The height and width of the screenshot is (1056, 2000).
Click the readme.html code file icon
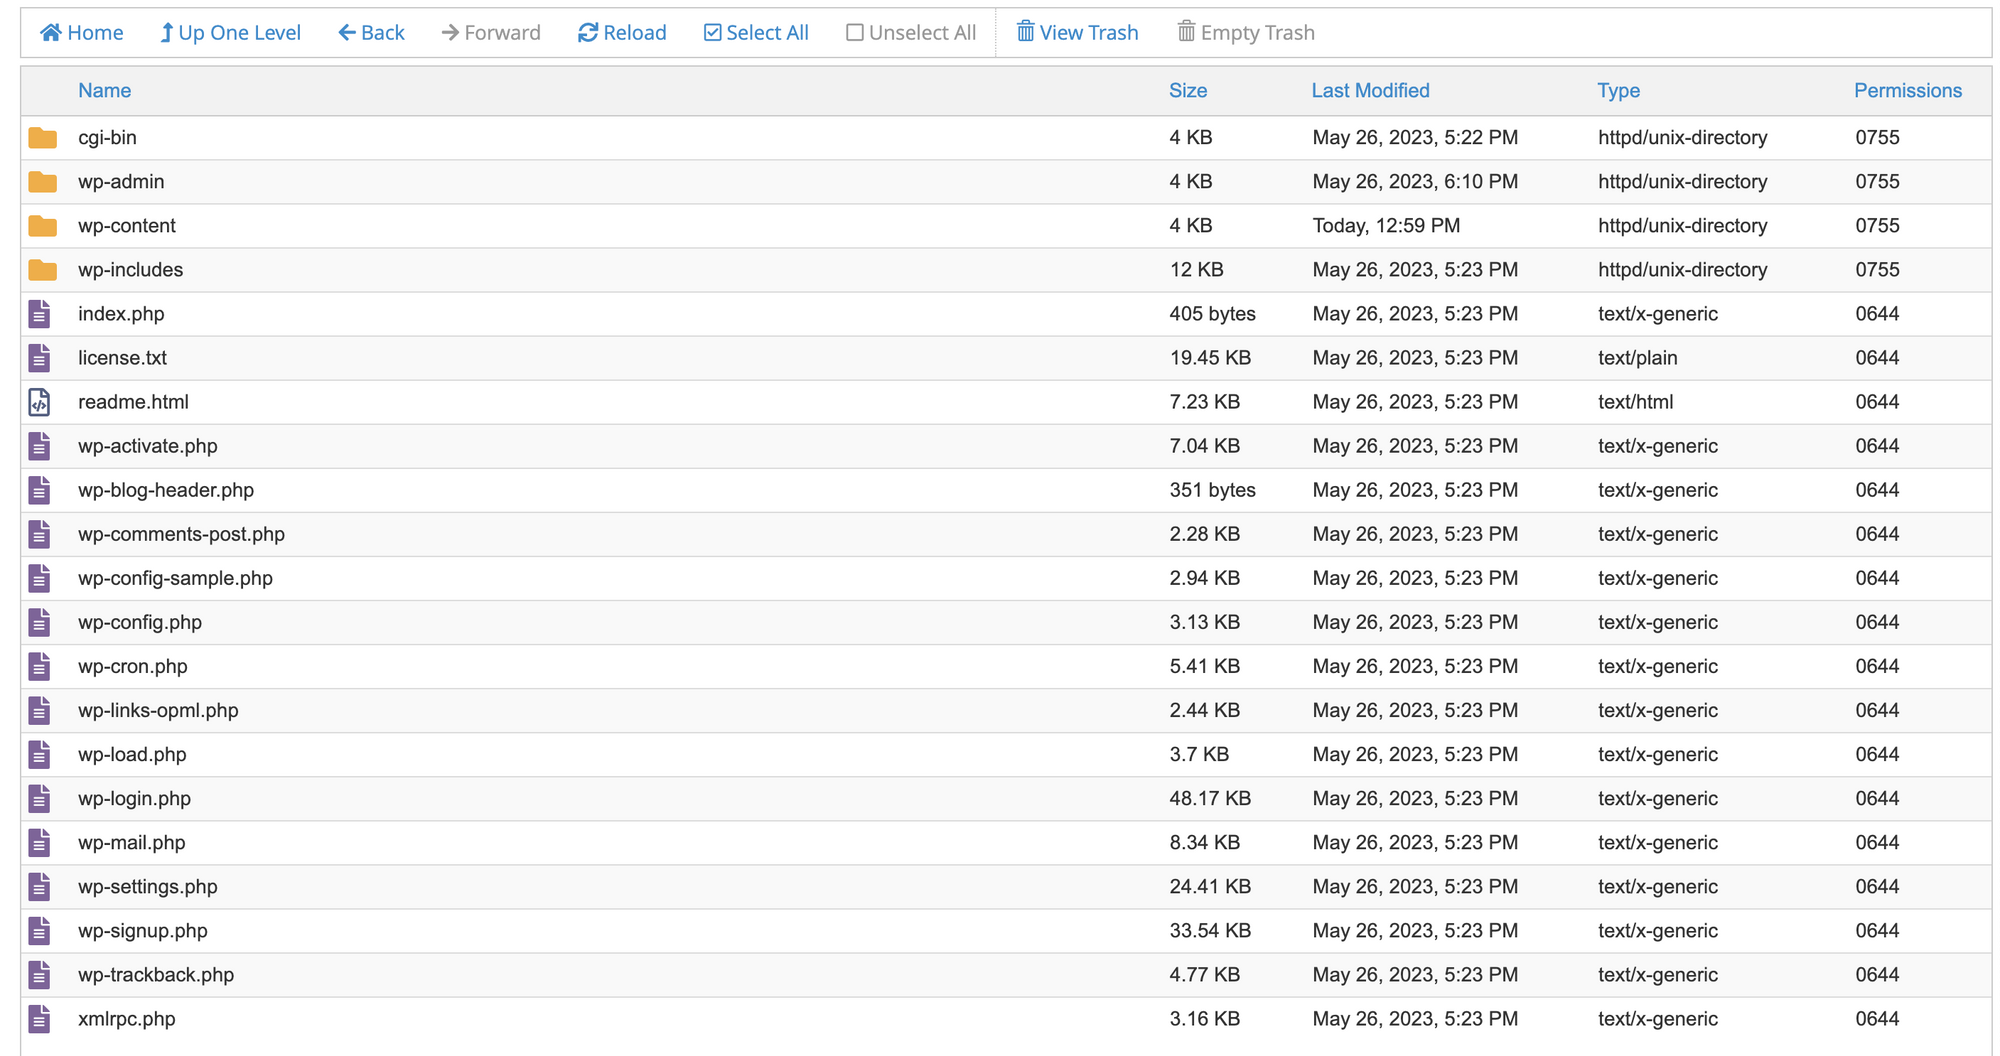pyautogui.click(x=39, y=402)
